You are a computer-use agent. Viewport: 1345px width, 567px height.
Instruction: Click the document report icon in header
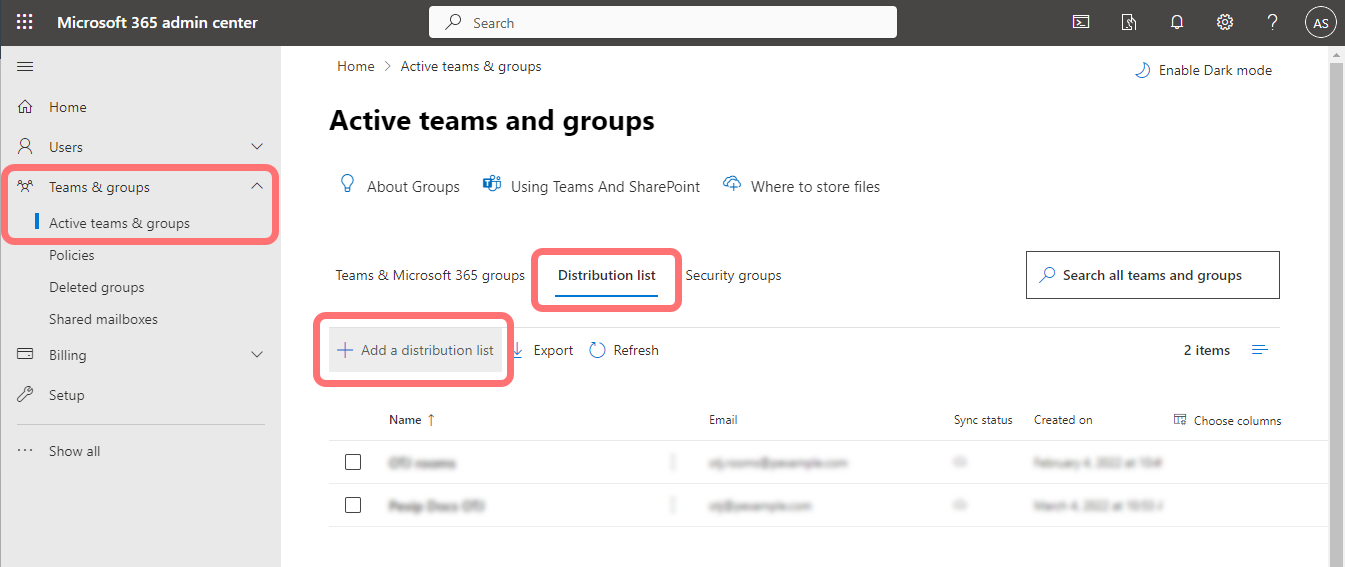coord(1129,22)
